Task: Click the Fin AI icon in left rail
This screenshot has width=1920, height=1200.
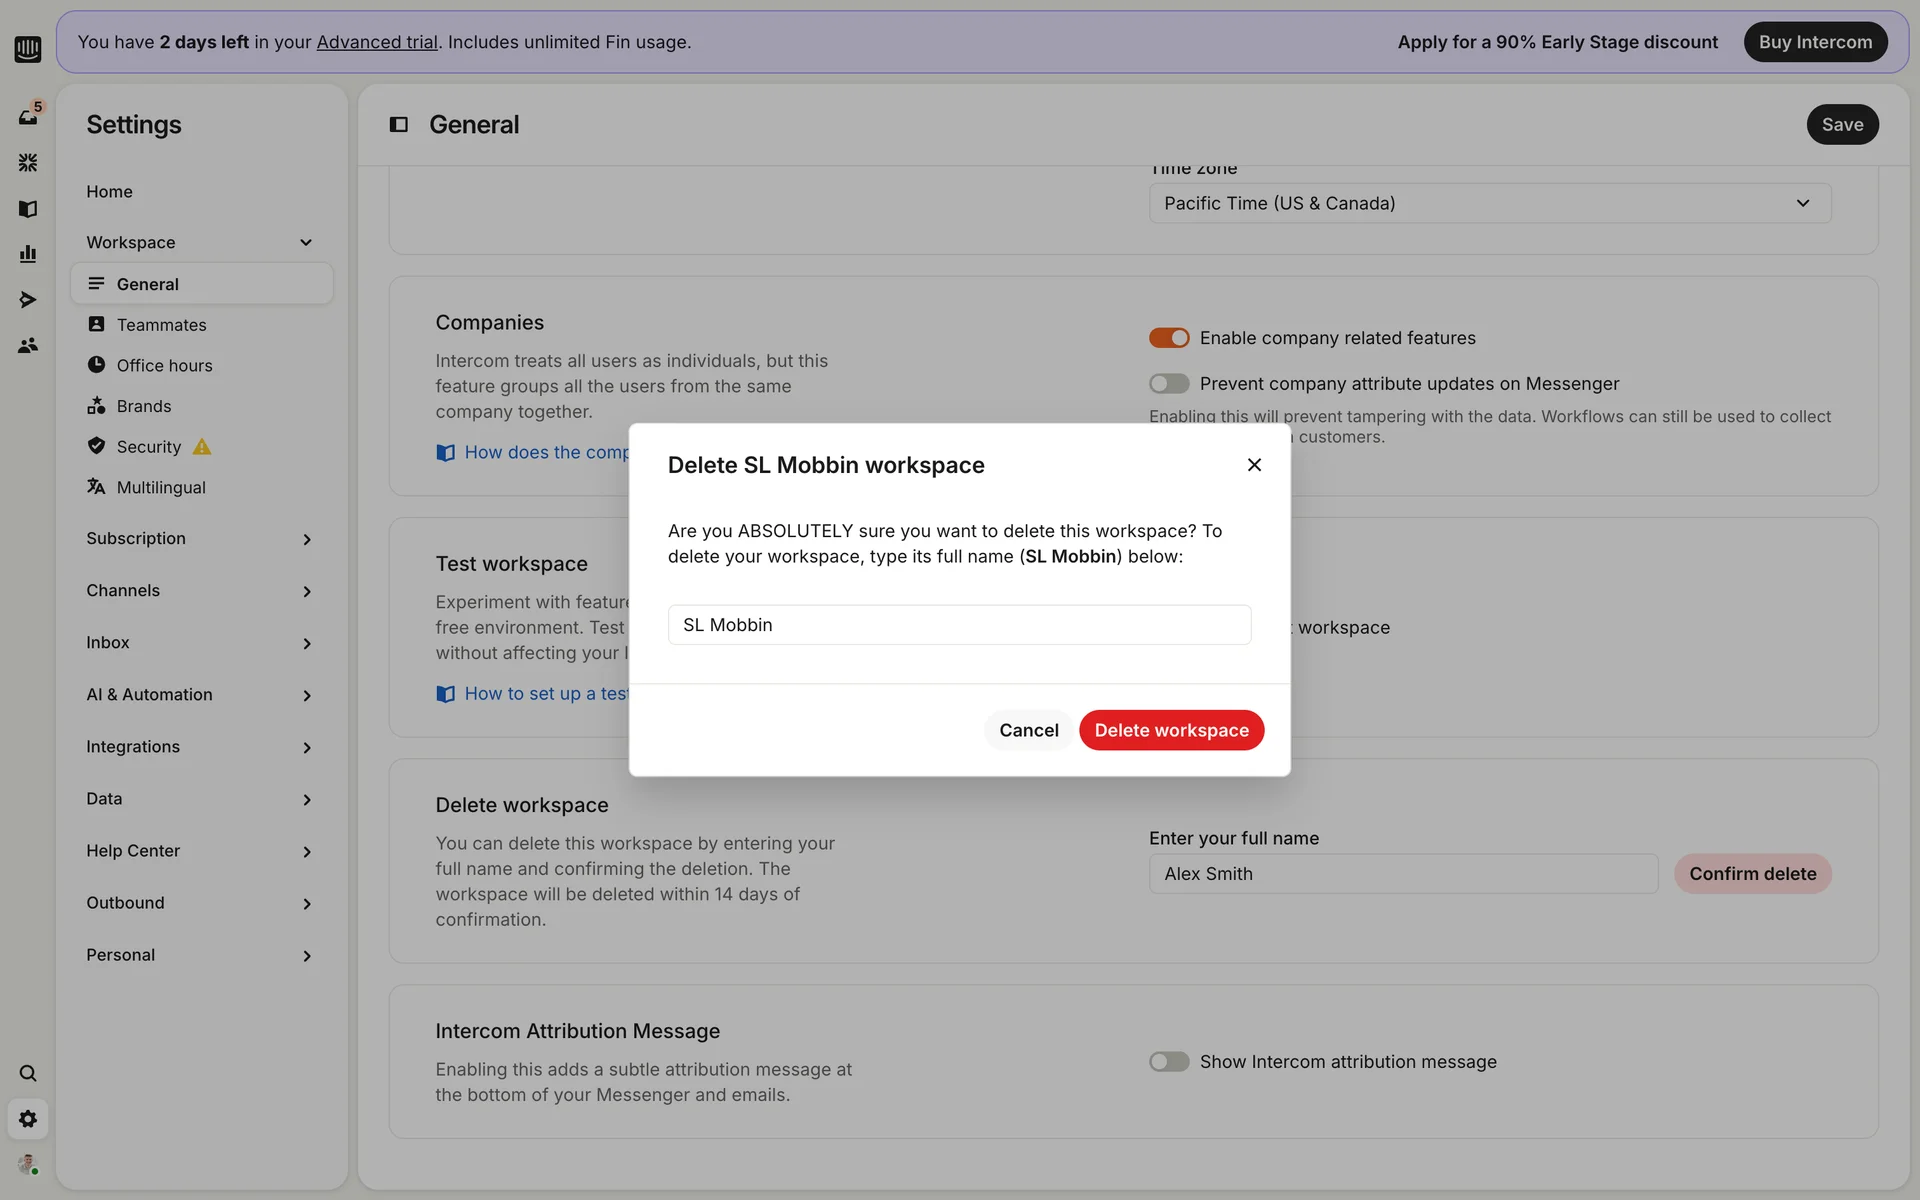Action: [28, 162]
